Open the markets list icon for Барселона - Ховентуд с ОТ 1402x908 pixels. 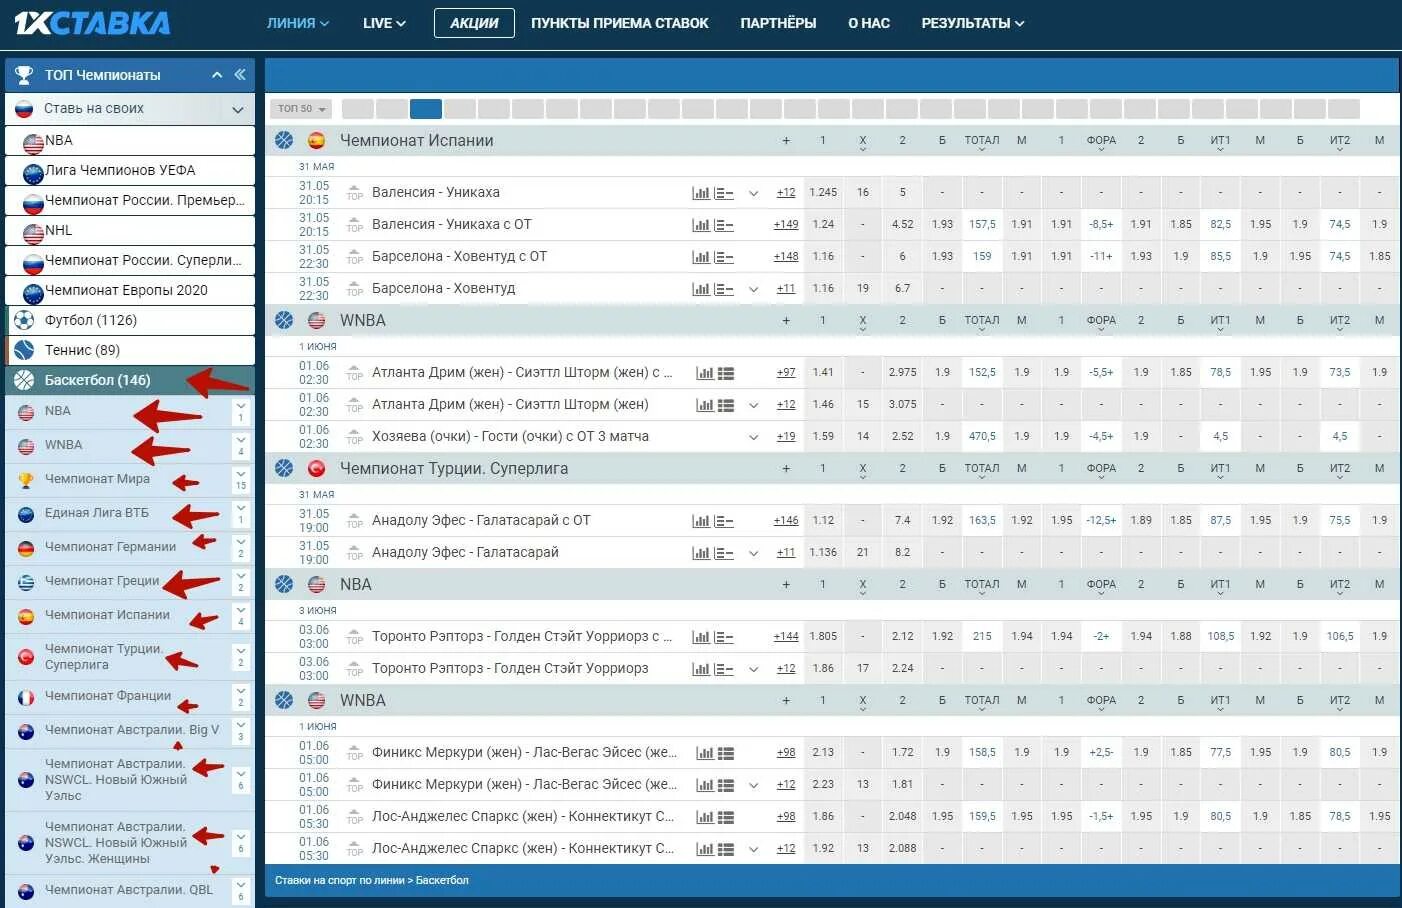pos(724,257)
